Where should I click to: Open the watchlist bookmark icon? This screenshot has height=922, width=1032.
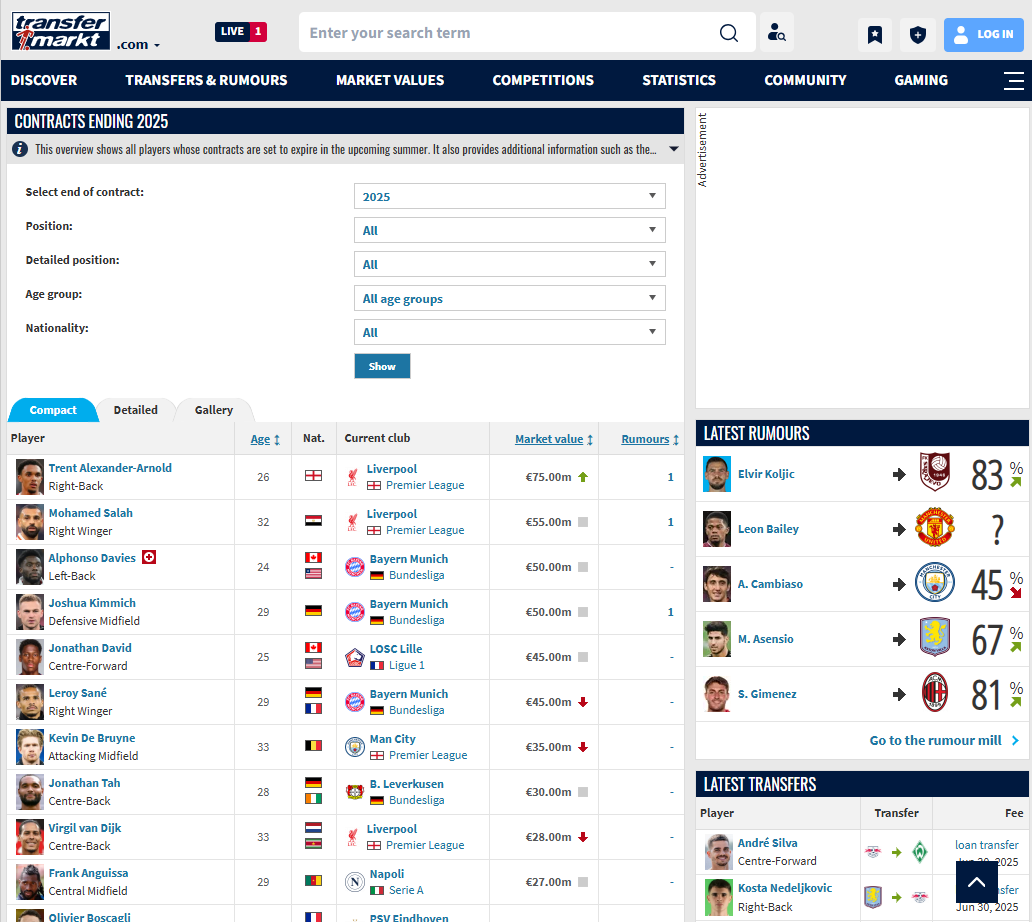pyautogui.click(x=875, y=34)
